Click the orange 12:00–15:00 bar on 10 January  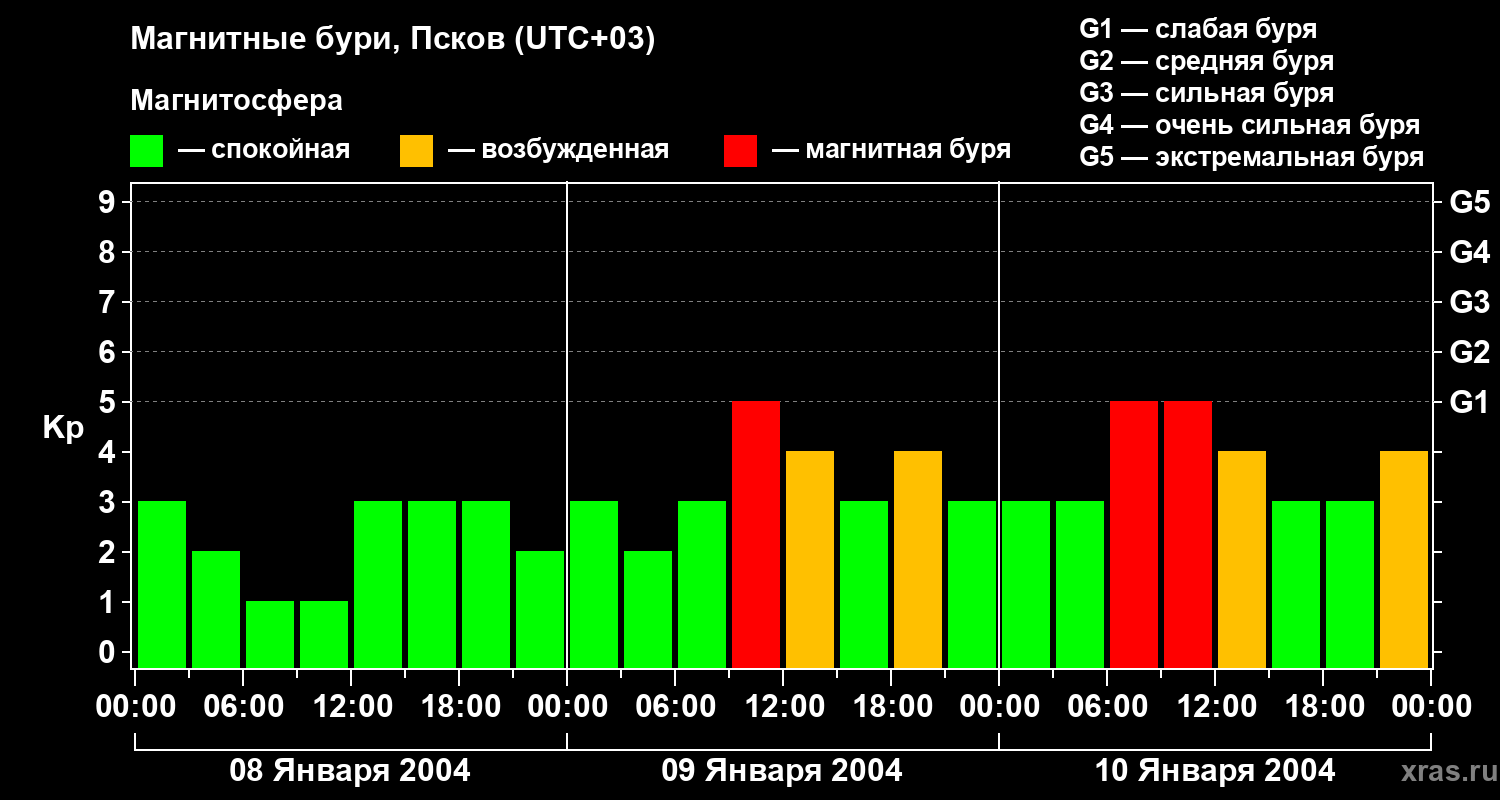point(1242,559)
